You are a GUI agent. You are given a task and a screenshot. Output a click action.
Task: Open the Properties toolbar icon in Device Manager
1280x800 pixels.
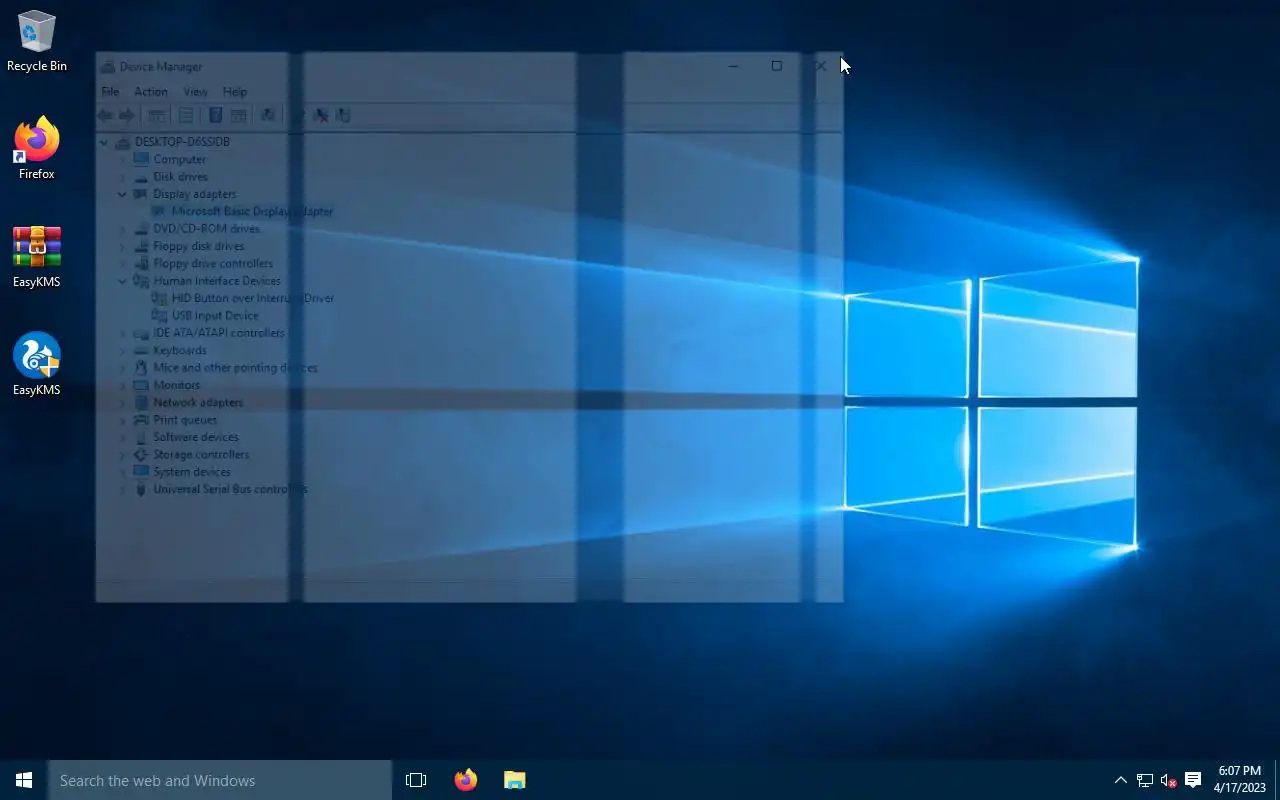186,115
